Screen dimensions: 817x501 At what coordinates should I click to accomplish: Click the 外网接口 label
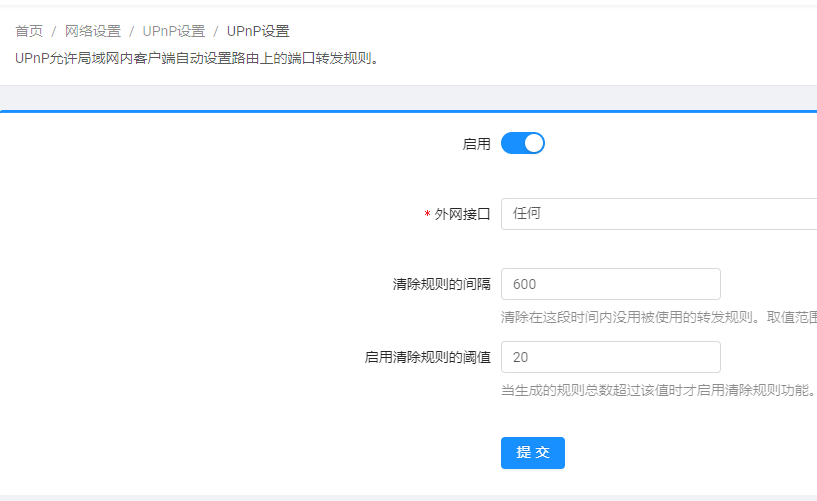462,214
